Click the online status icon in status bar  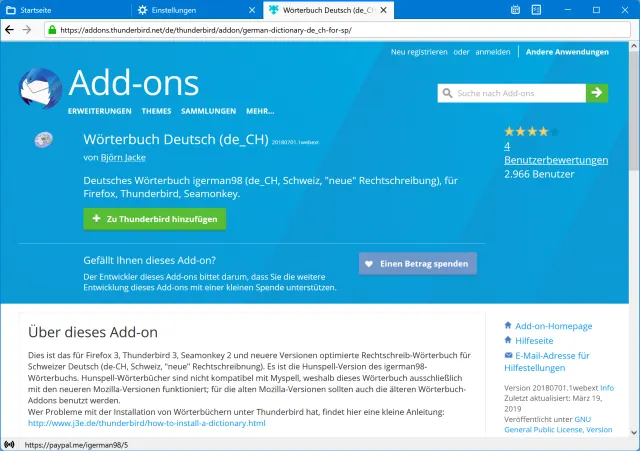click(9, 444)
